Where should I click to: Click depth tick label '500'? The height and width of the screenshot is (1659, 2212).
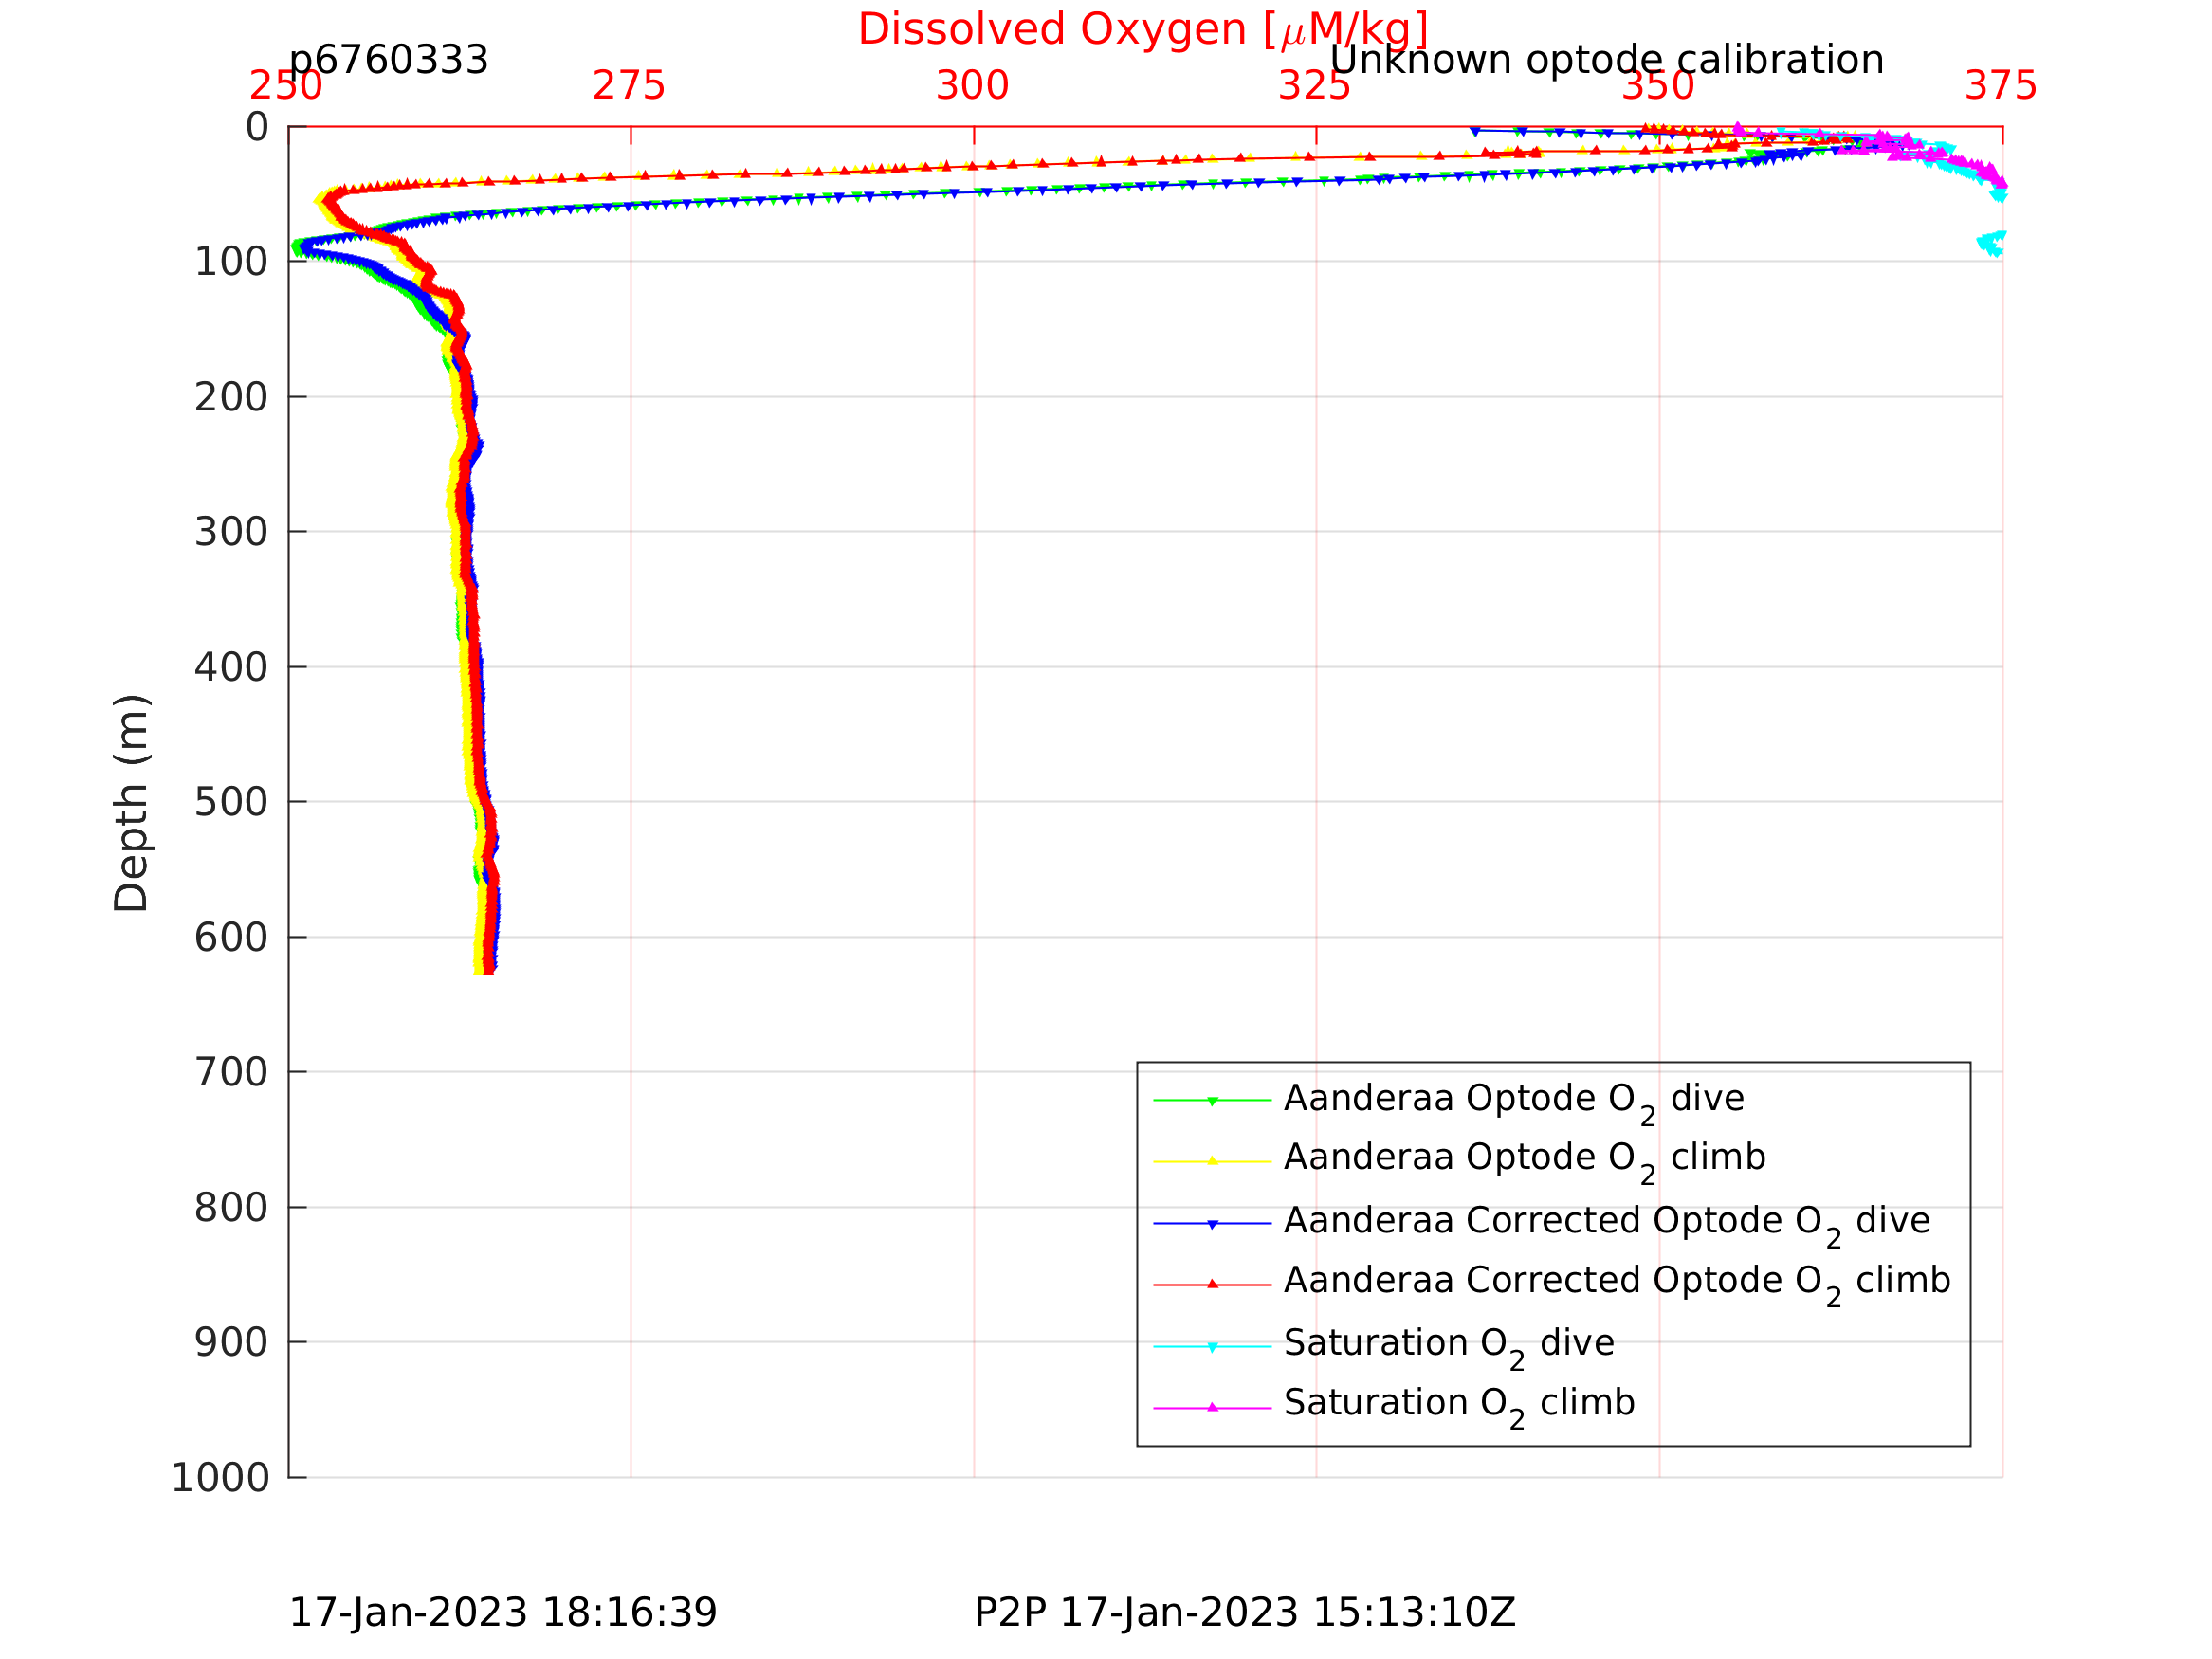tap(231, 802)
